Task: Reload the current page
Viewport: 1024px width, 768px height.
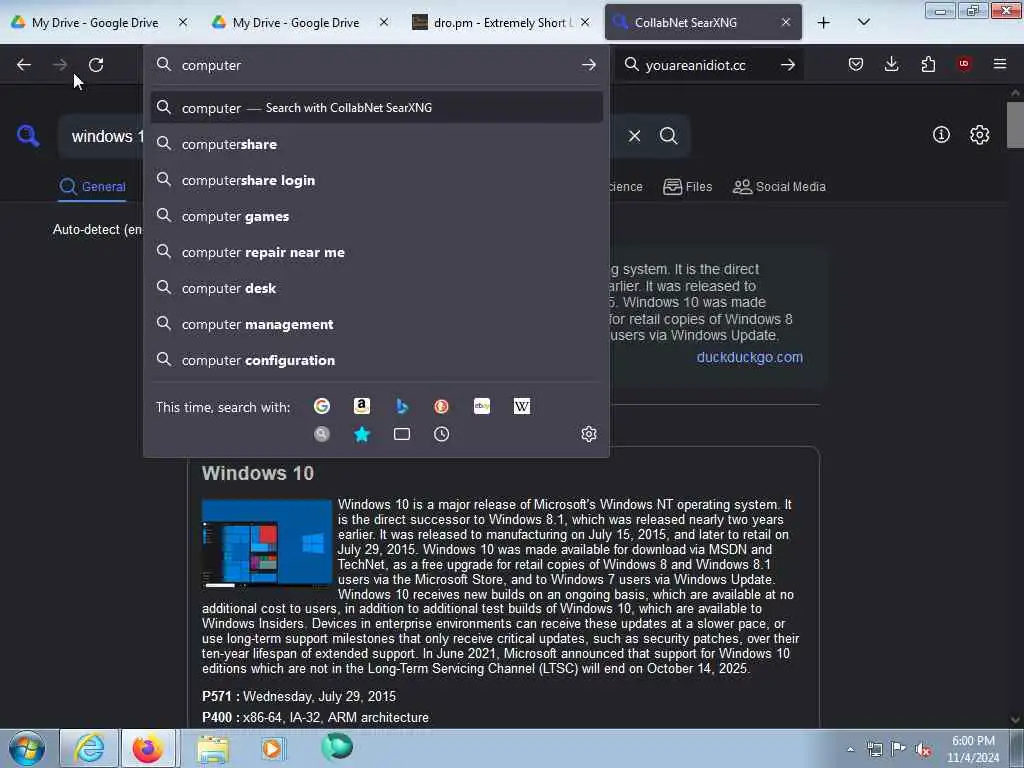Action: click(x=96, y=65)
